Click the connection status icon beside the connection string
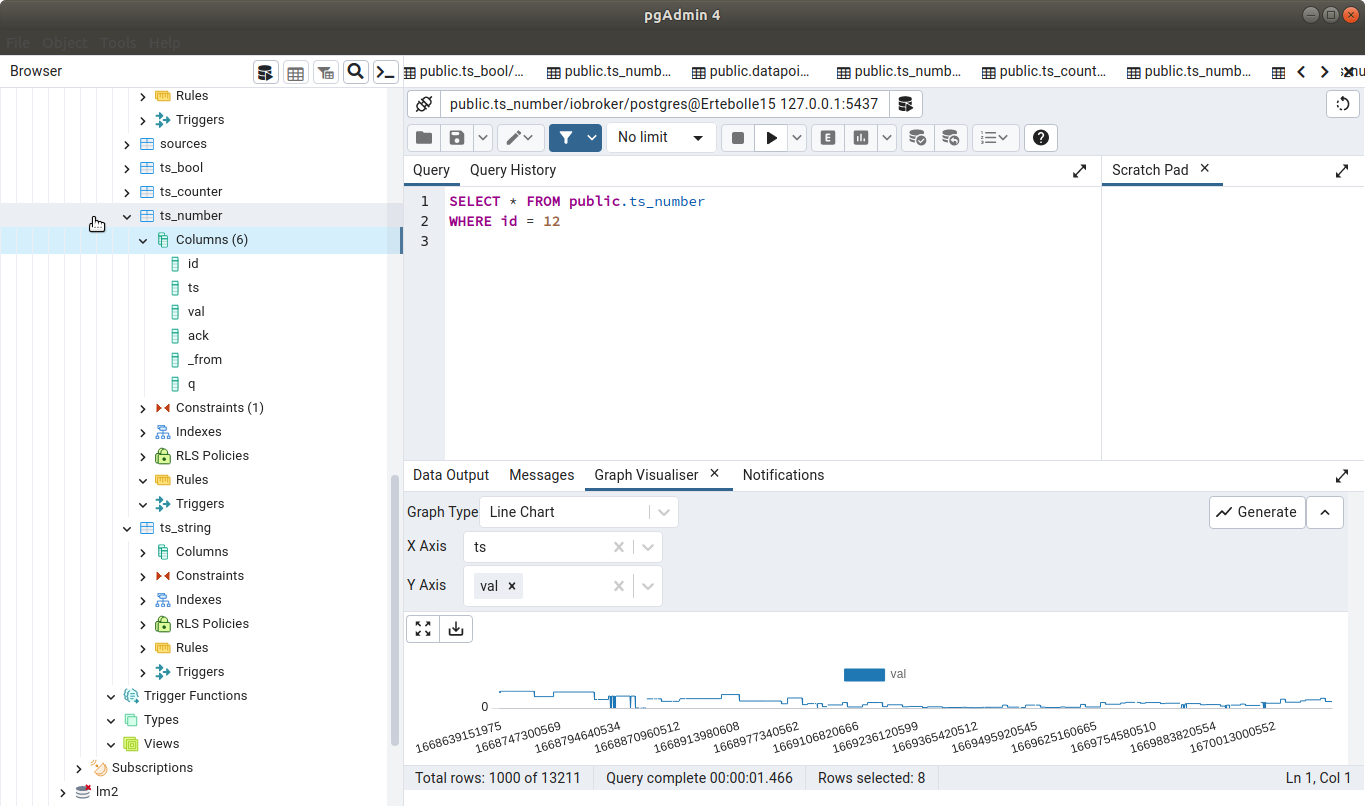Screen dimensions: 1365x806 point(424,104)
